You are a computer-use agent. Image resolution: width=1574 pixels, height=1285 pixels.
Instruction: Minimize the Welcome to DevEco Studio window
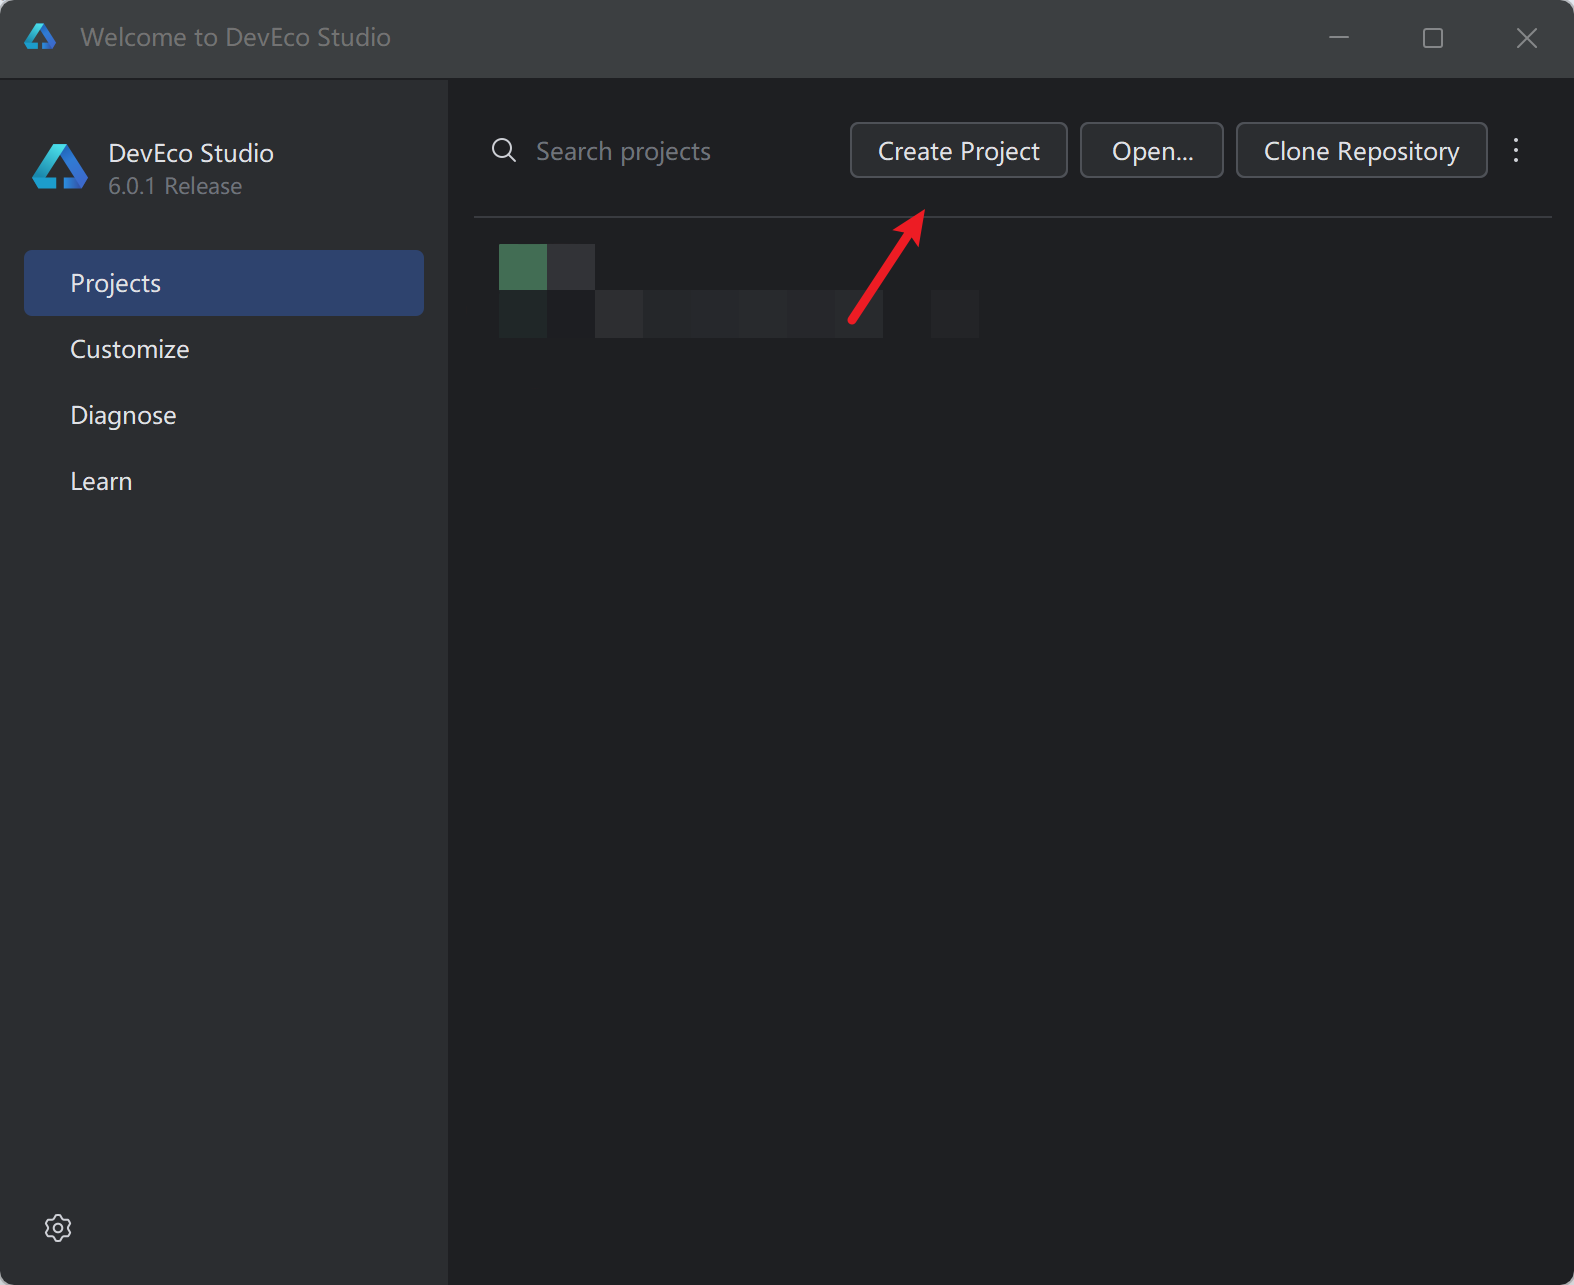point(1339,38)
